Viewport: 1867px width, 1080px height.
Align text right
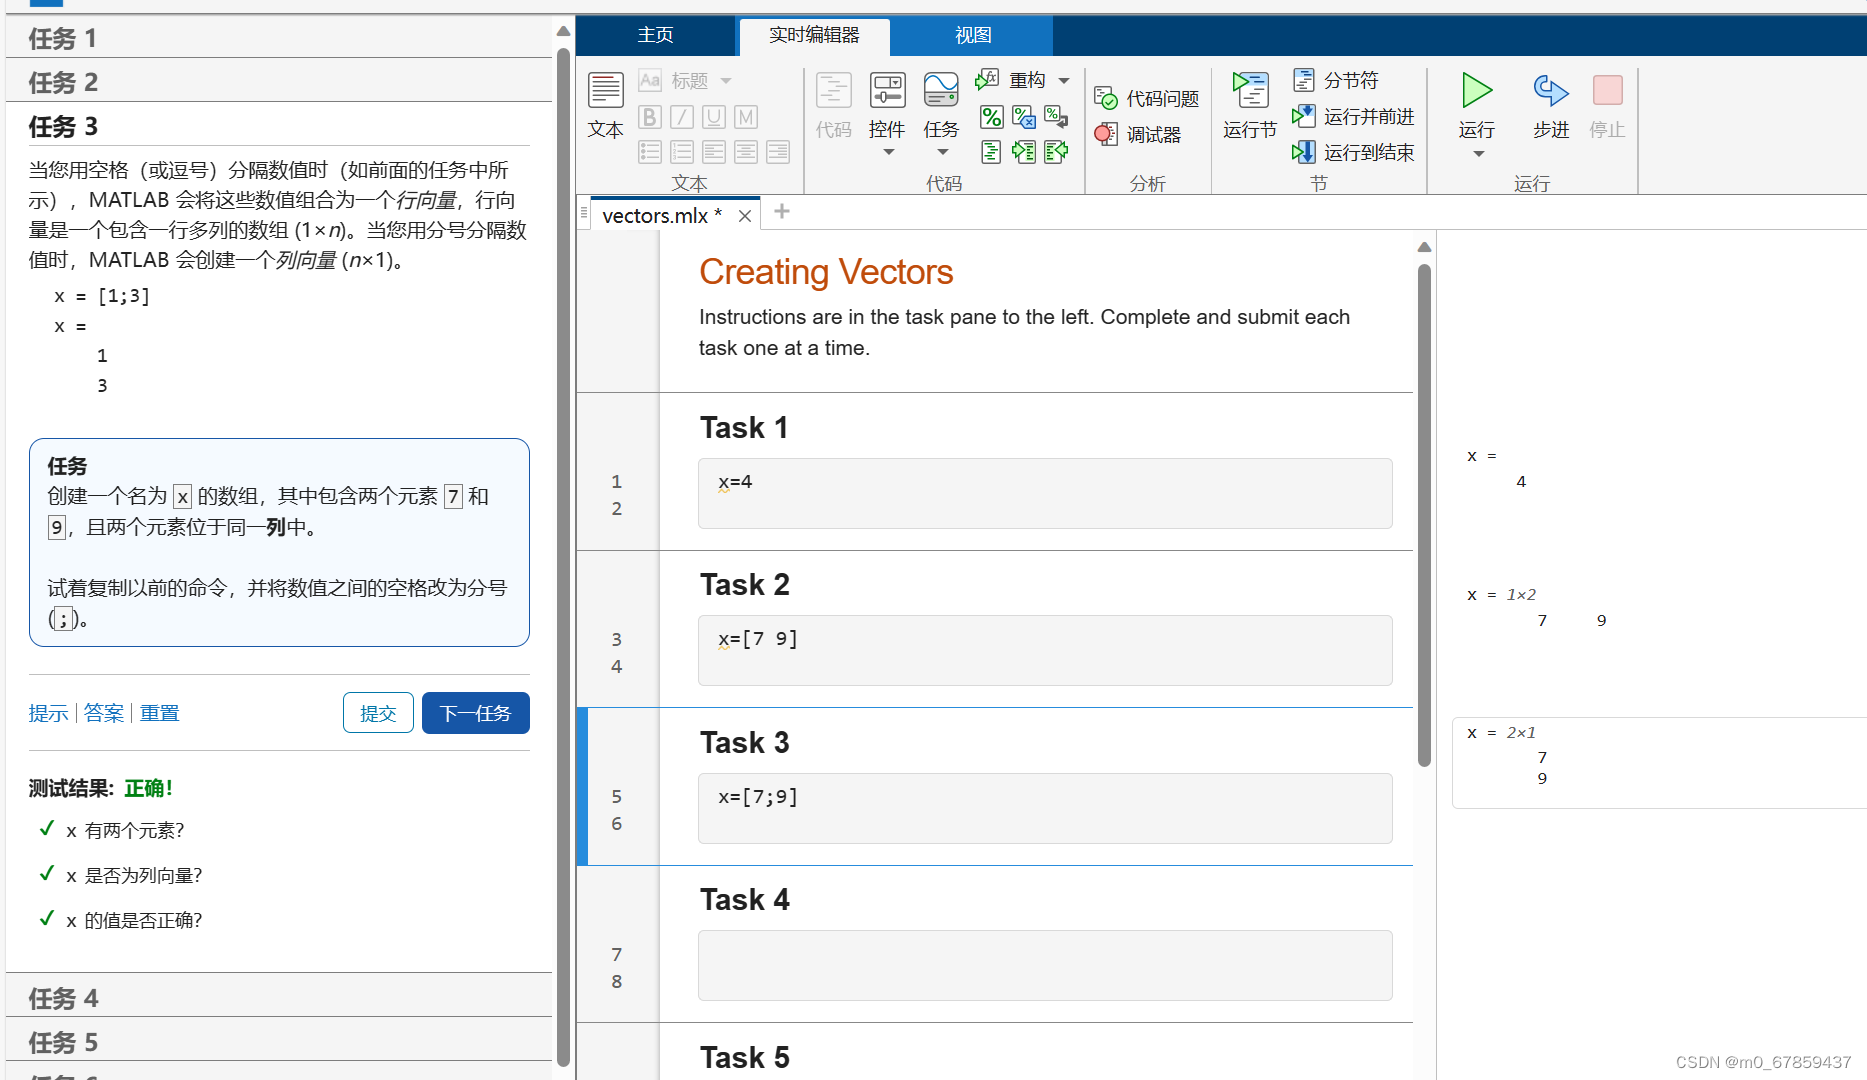778,151
